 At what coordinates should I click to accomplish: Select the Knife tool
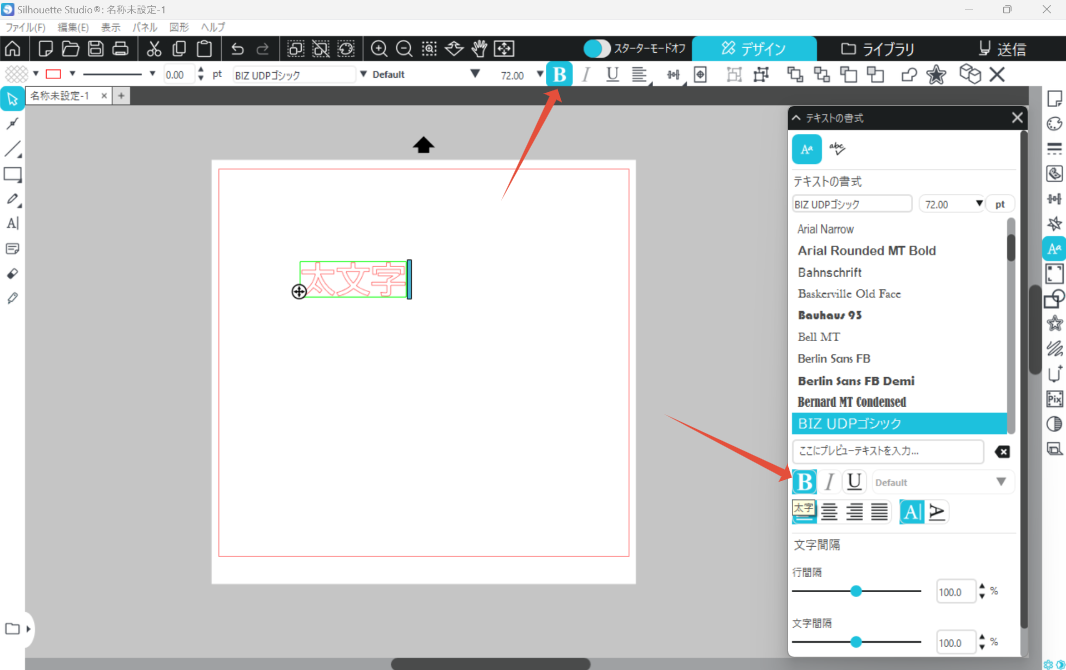(x=12, y=298)
